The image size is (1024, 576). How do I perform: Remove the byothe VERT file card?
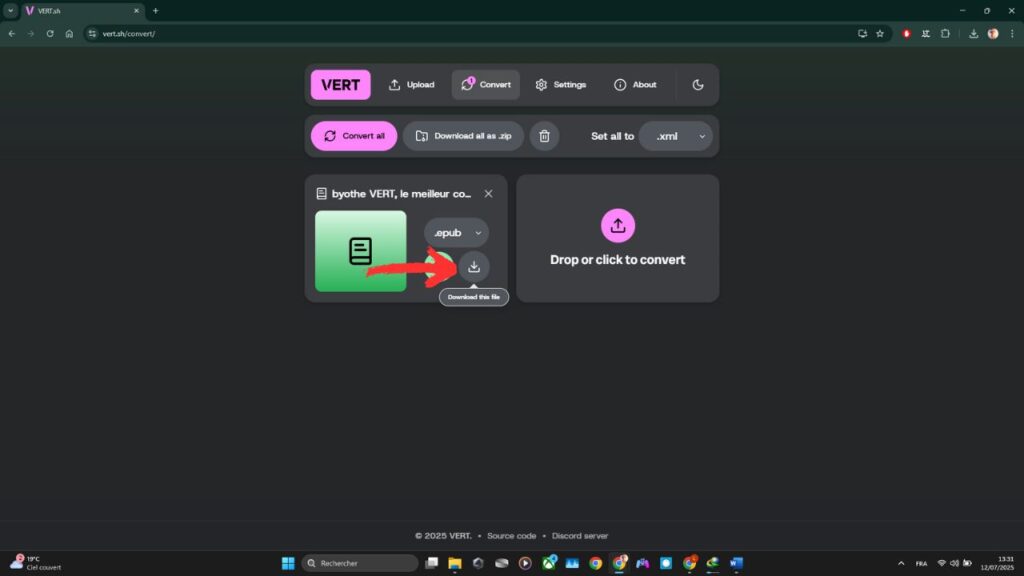coord(488,194)
